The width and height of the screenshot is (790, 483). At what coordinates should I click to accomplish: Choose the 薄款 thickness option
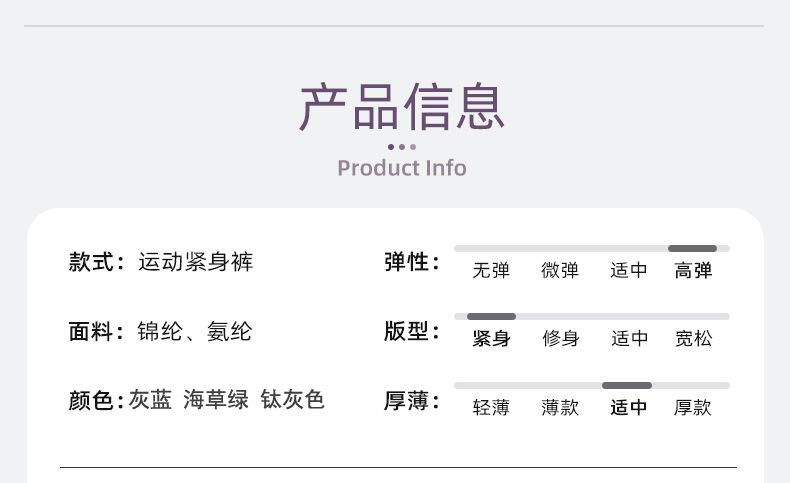point(560,407)
